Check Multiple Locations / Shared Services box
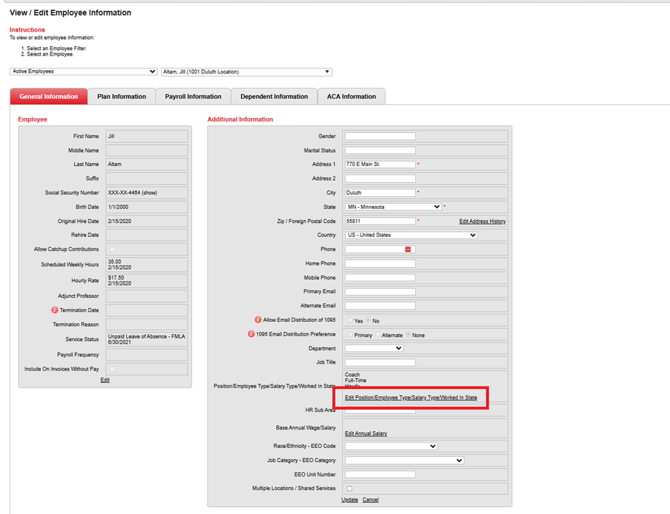Screen dimensions: 670x514 point(349,489)
